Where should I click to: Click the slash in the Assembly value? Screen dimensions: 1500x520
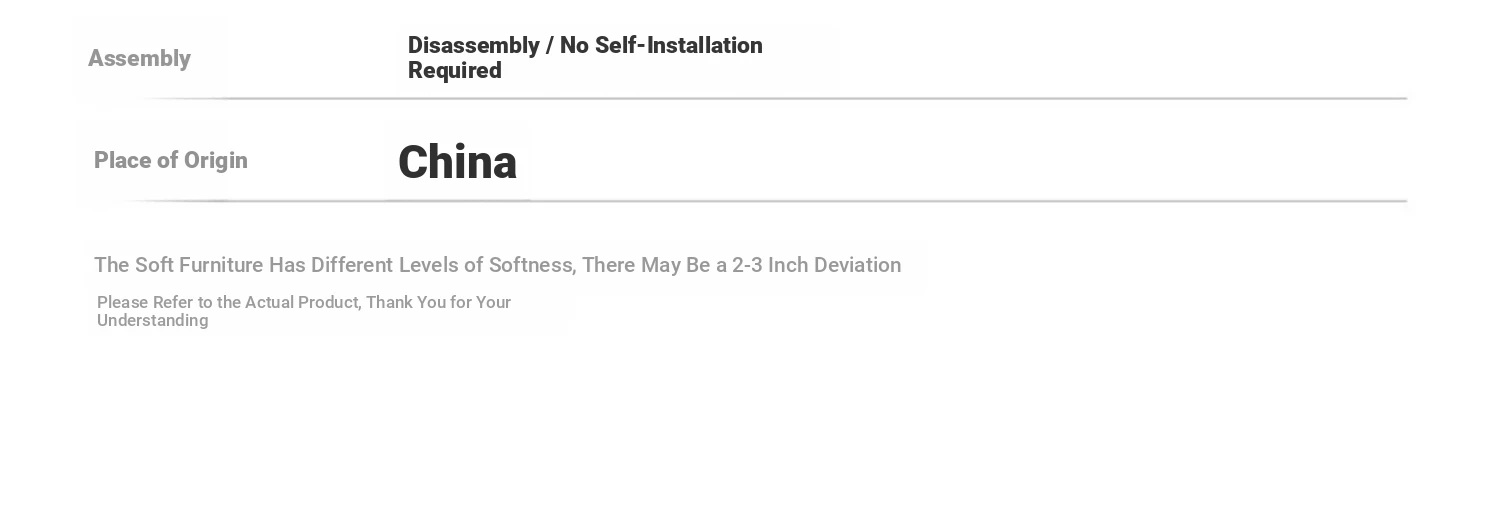[x=549, y=46]
